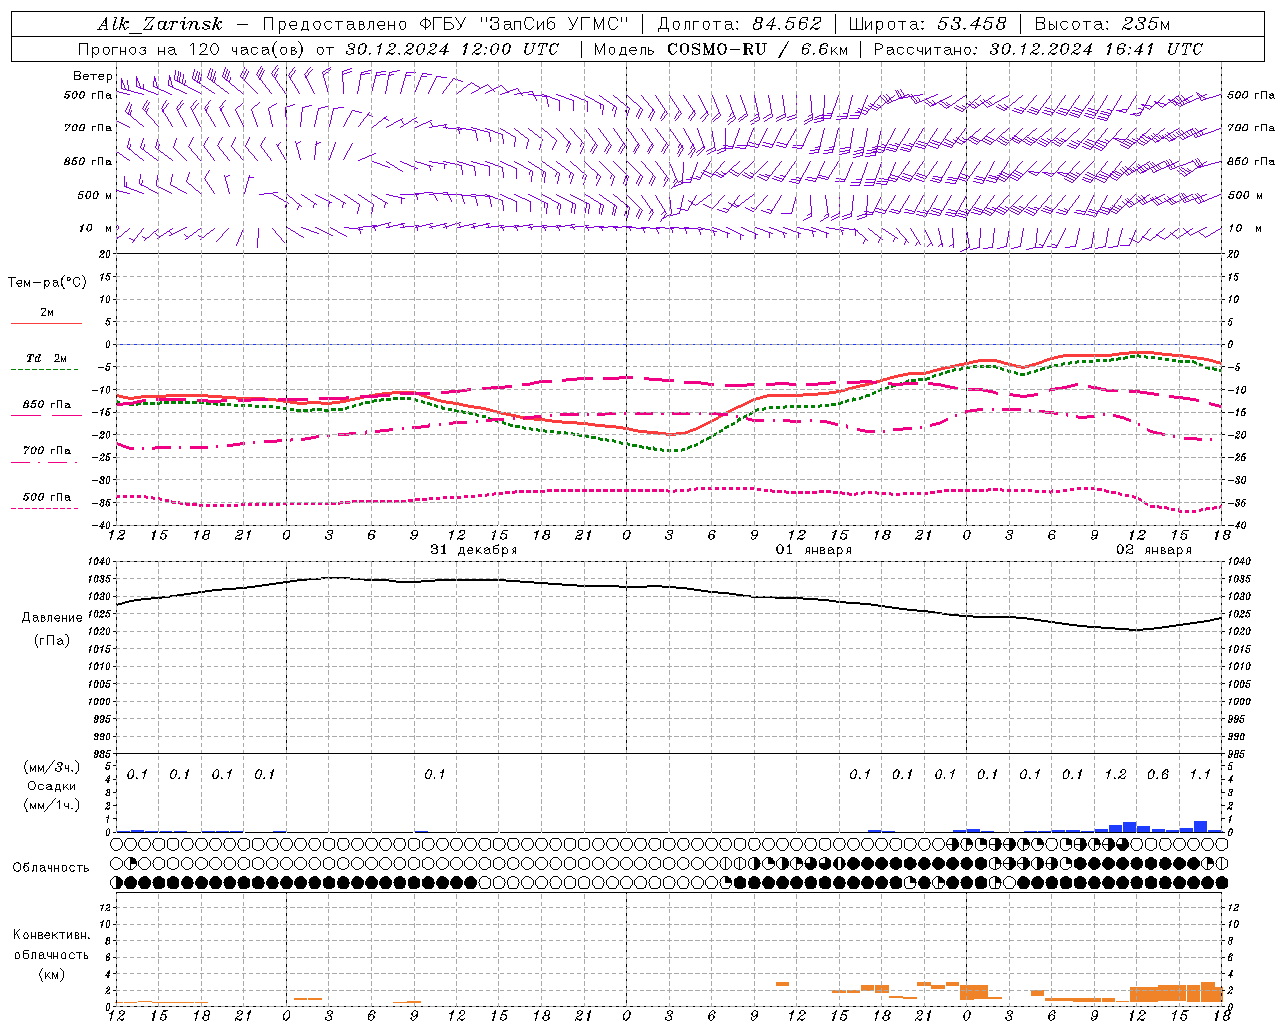Screen dimensions: 1280x1024
Task: Click the Ветер wind panel label
Action: pos(92,76)
